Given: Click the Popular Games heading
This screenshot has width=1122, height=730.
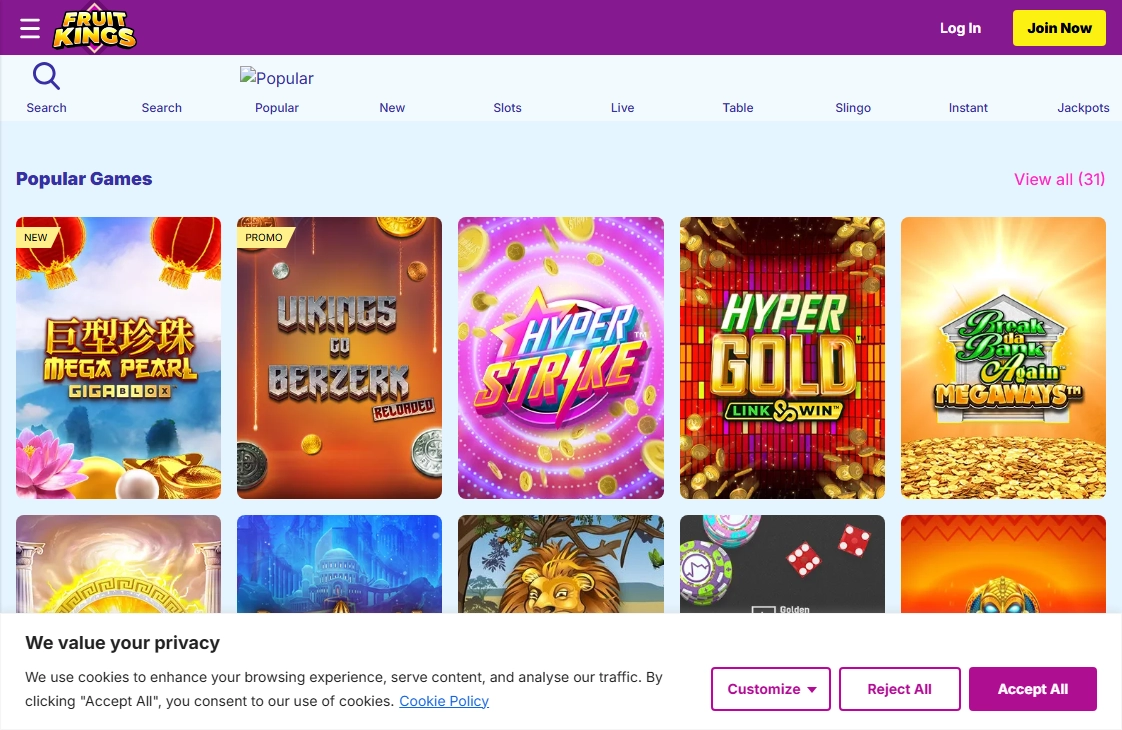Looking at the screenshot, I should tap(84, 179).
